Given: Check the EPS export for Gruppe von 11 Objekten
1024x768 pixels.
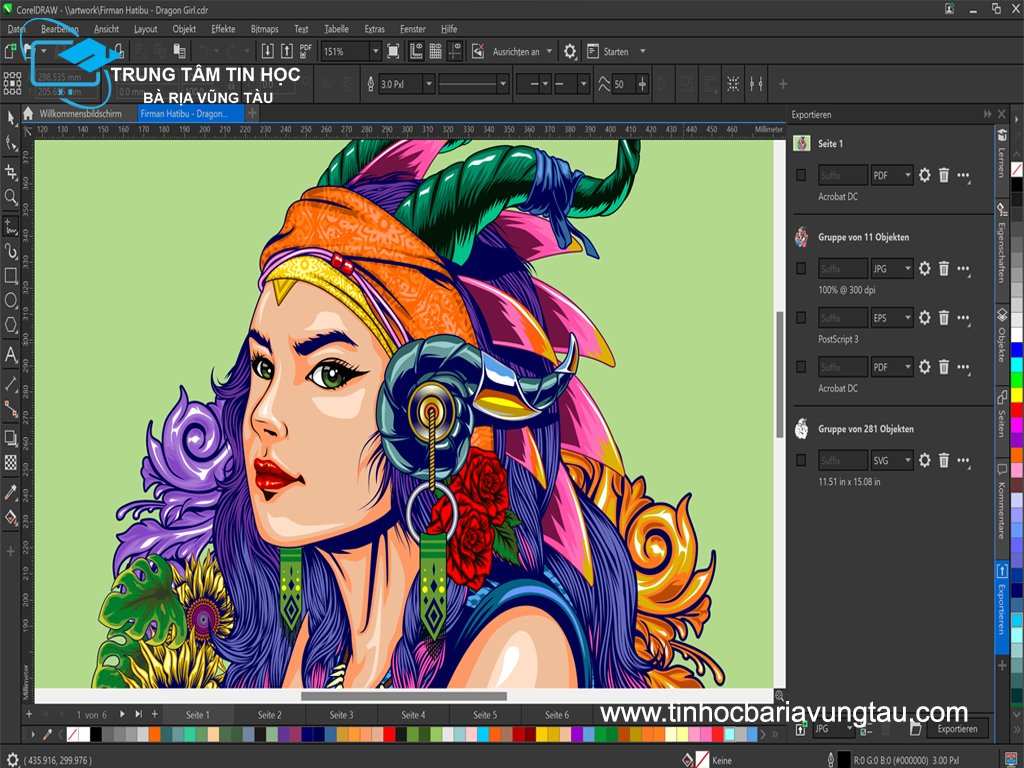Looking at the screenshot, I should coord(803,316).
